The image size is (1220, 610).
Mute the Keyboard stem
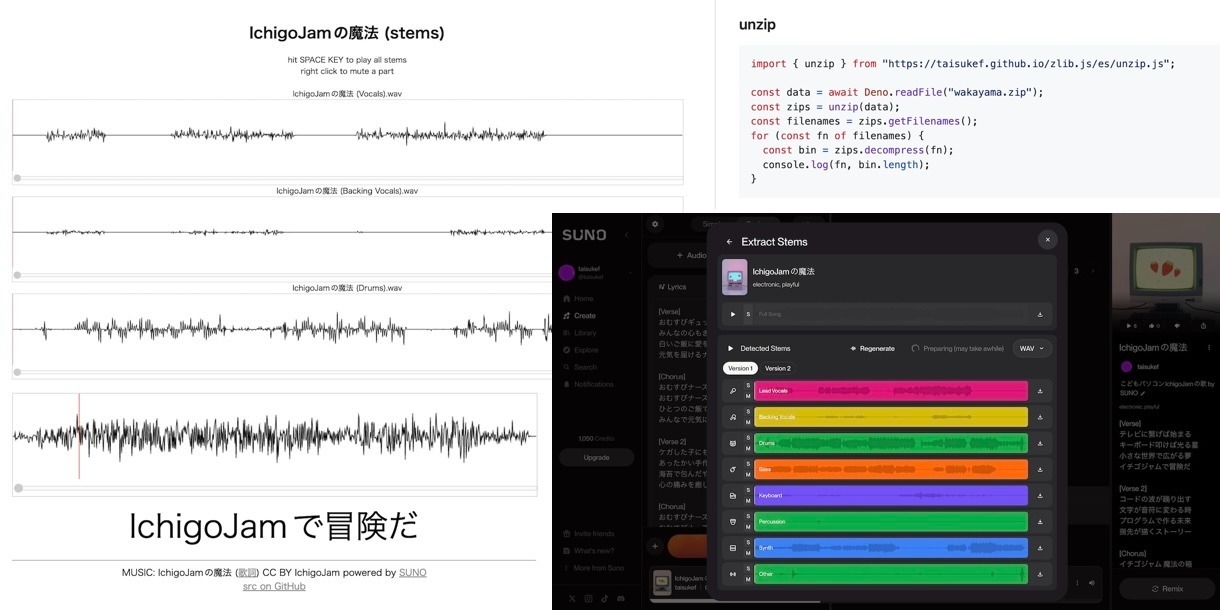click(748, 500)
